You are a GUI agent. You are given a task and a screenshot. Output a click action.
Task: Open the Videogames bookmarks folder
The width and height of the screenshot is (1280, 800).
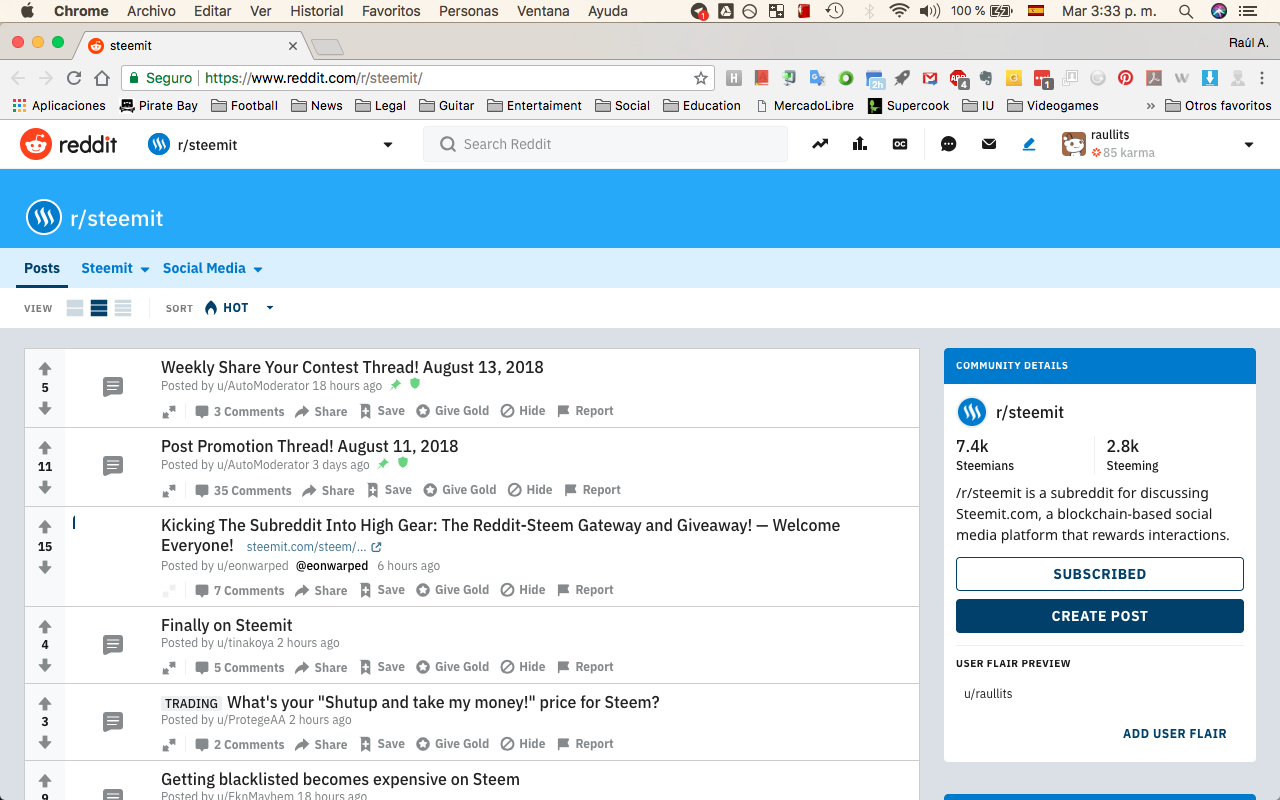pyautogui.click(x=1053, y=105)
